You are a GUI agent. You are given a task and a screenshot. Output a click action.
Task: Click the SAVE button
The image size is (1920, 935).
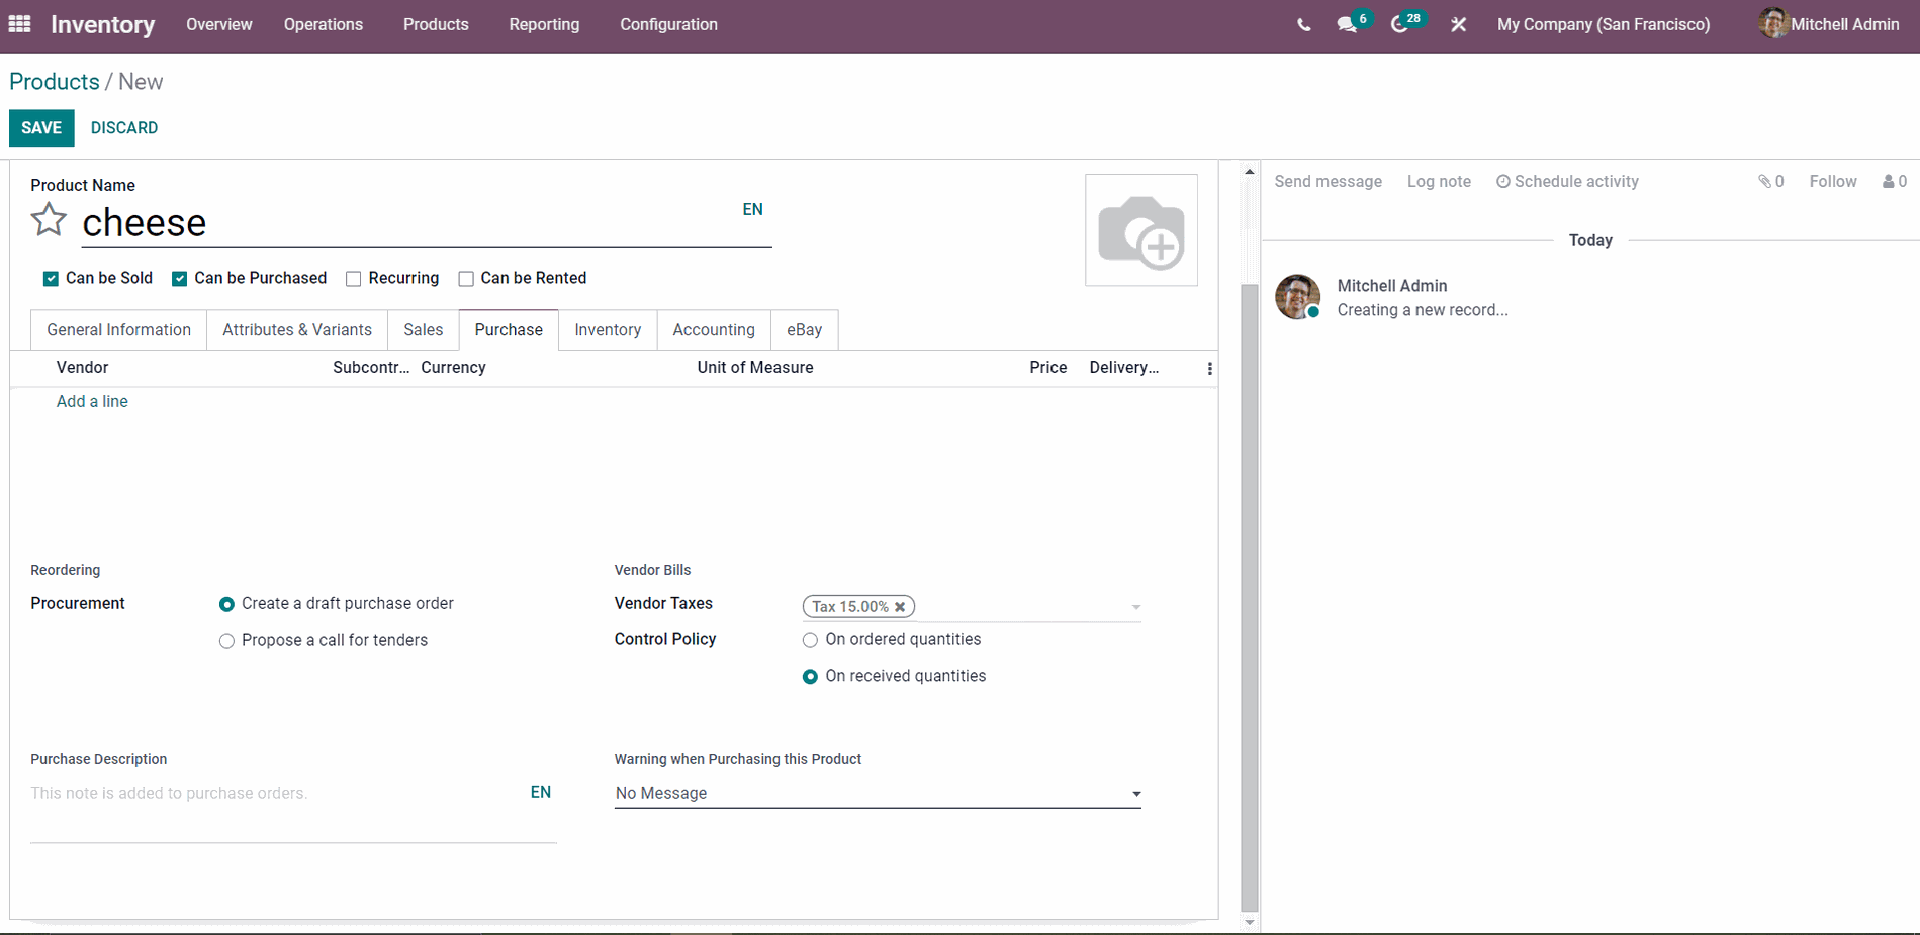(x=42, y=128)
